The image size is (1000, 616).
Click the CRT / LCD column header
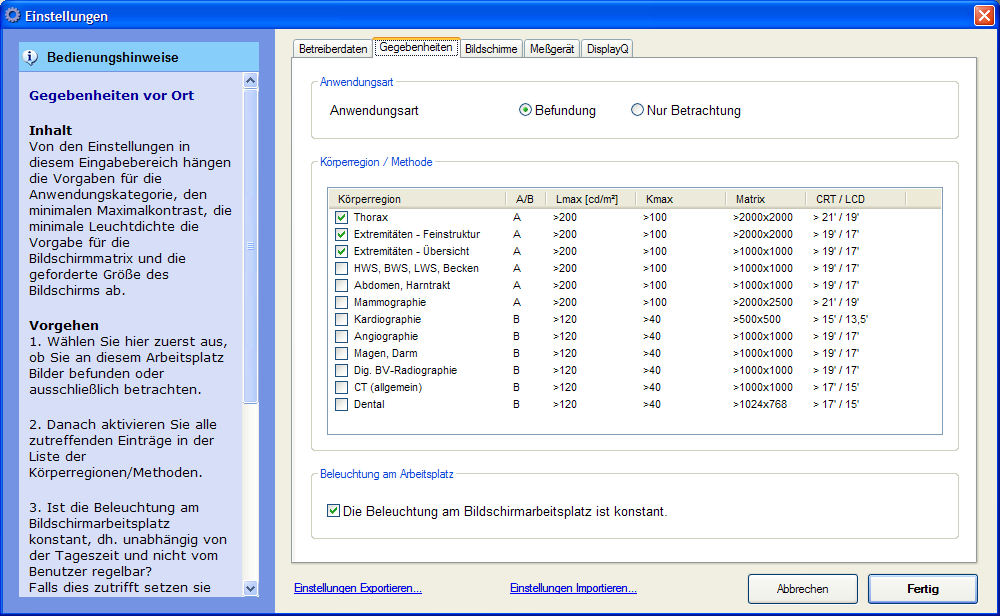pos(856,199)
